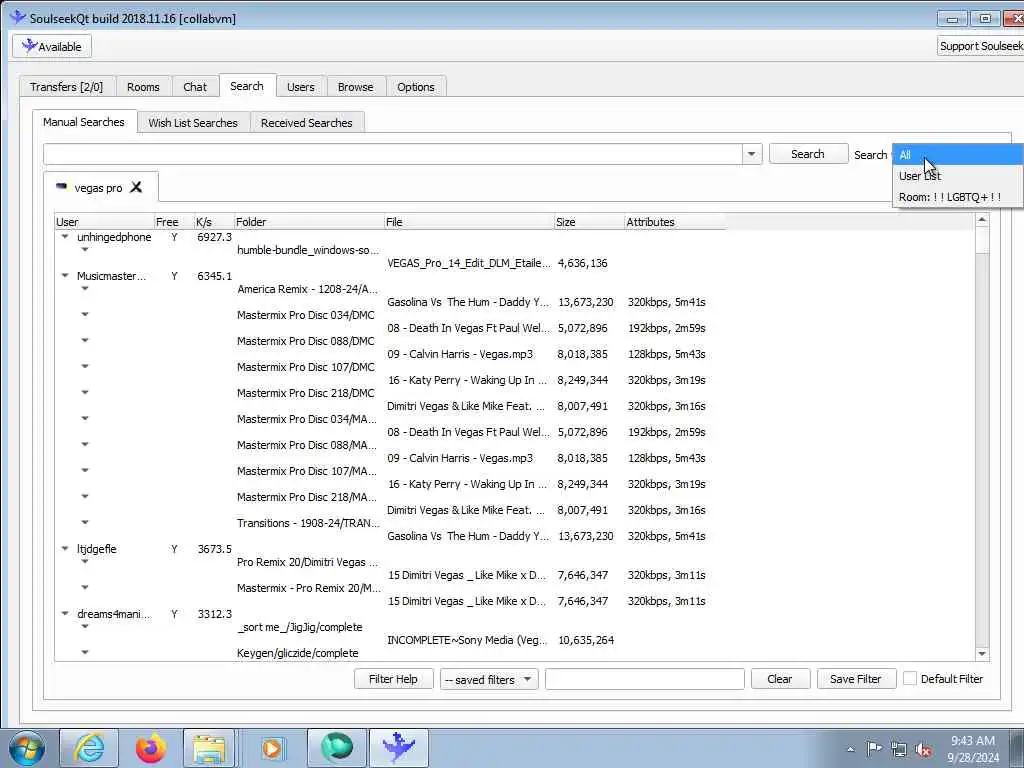Click the network tray icon

pyautogui.click(x=899, y=748)
